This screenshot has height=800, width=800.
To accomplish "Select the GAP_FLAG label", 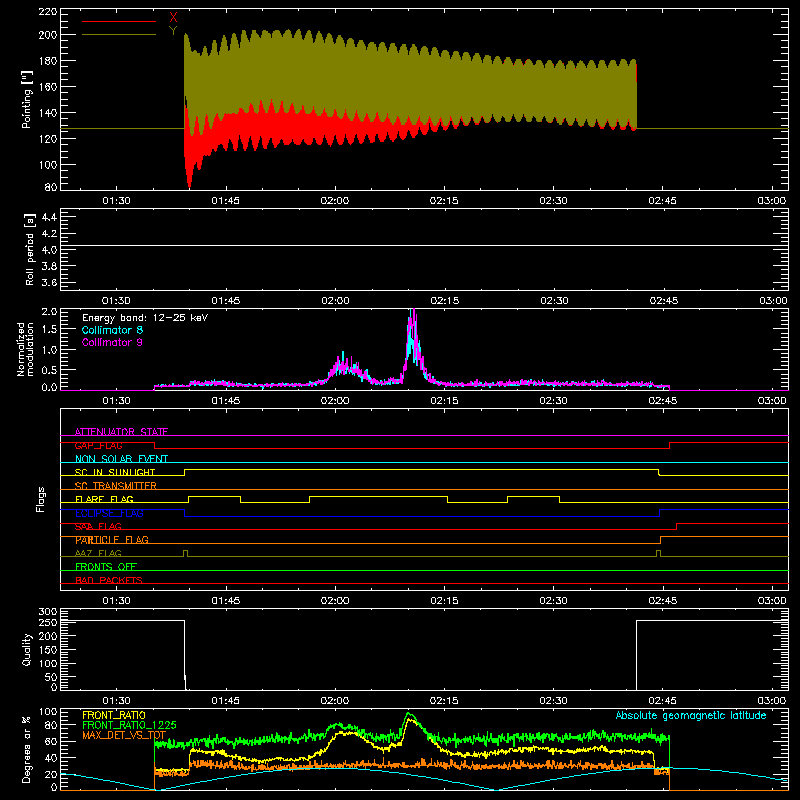I will [x=98, y=445].
